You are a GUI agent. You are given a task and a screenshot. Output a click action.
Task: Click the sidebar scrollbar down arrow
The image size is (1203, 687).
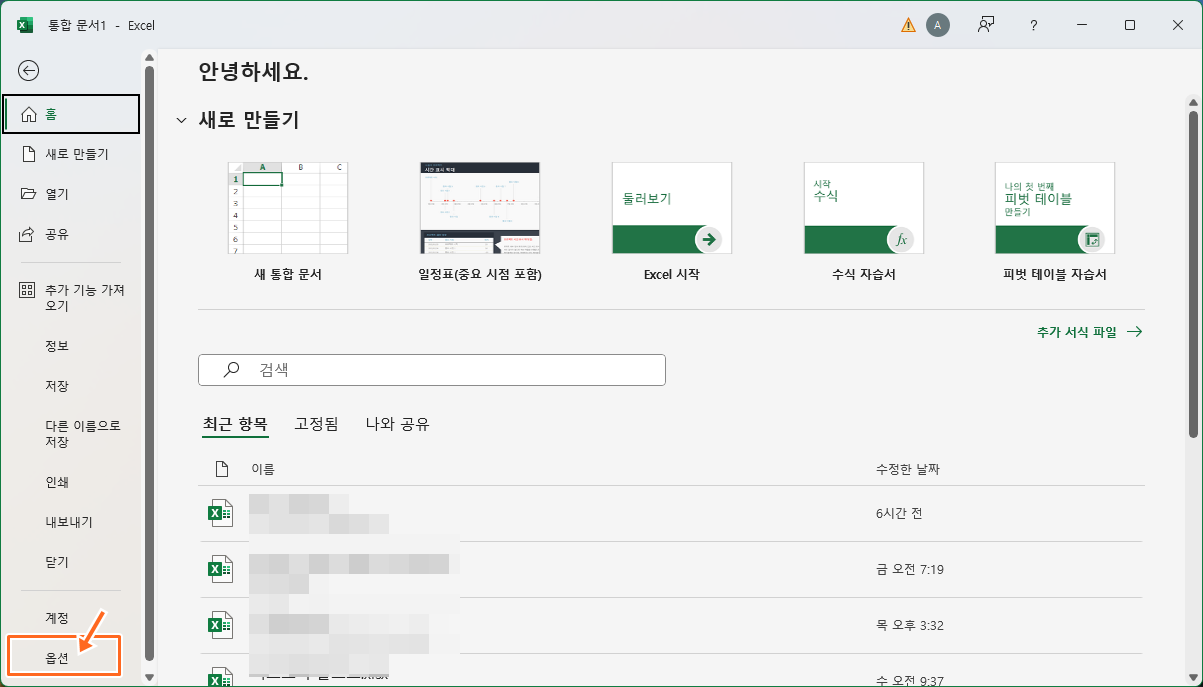click(149, 677)
